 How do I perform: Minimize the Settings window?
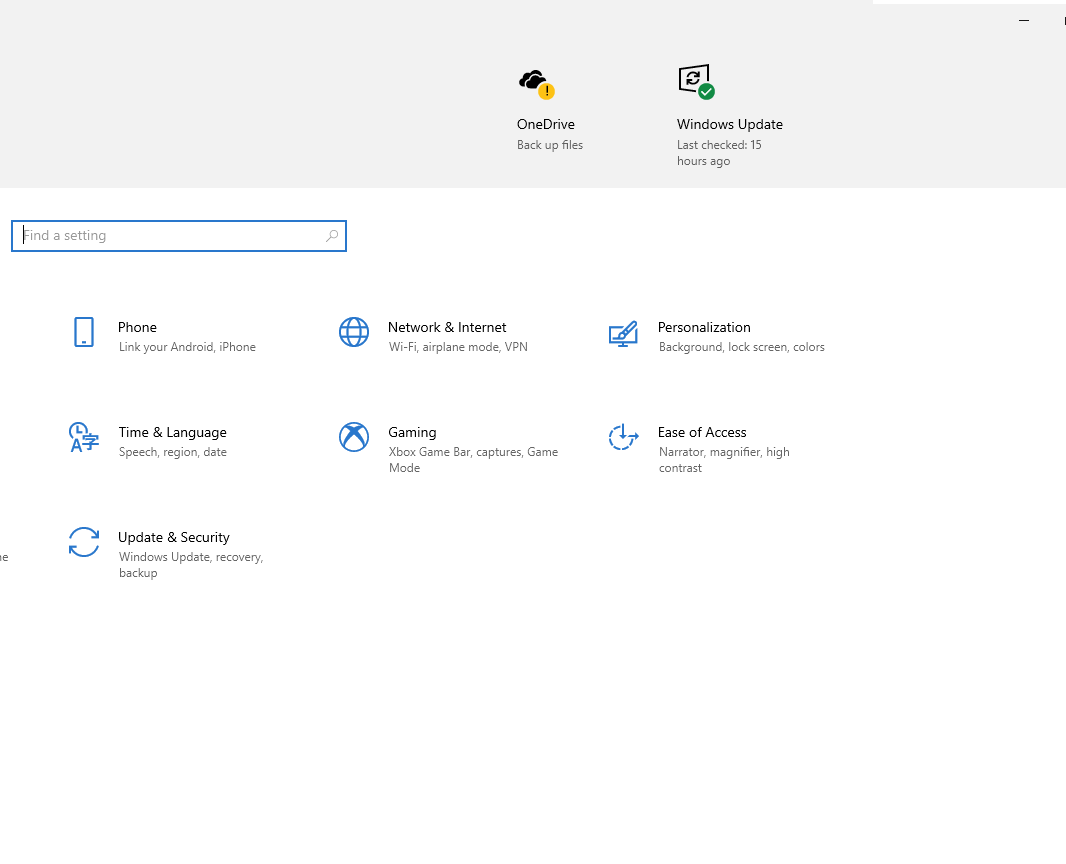1024,20
